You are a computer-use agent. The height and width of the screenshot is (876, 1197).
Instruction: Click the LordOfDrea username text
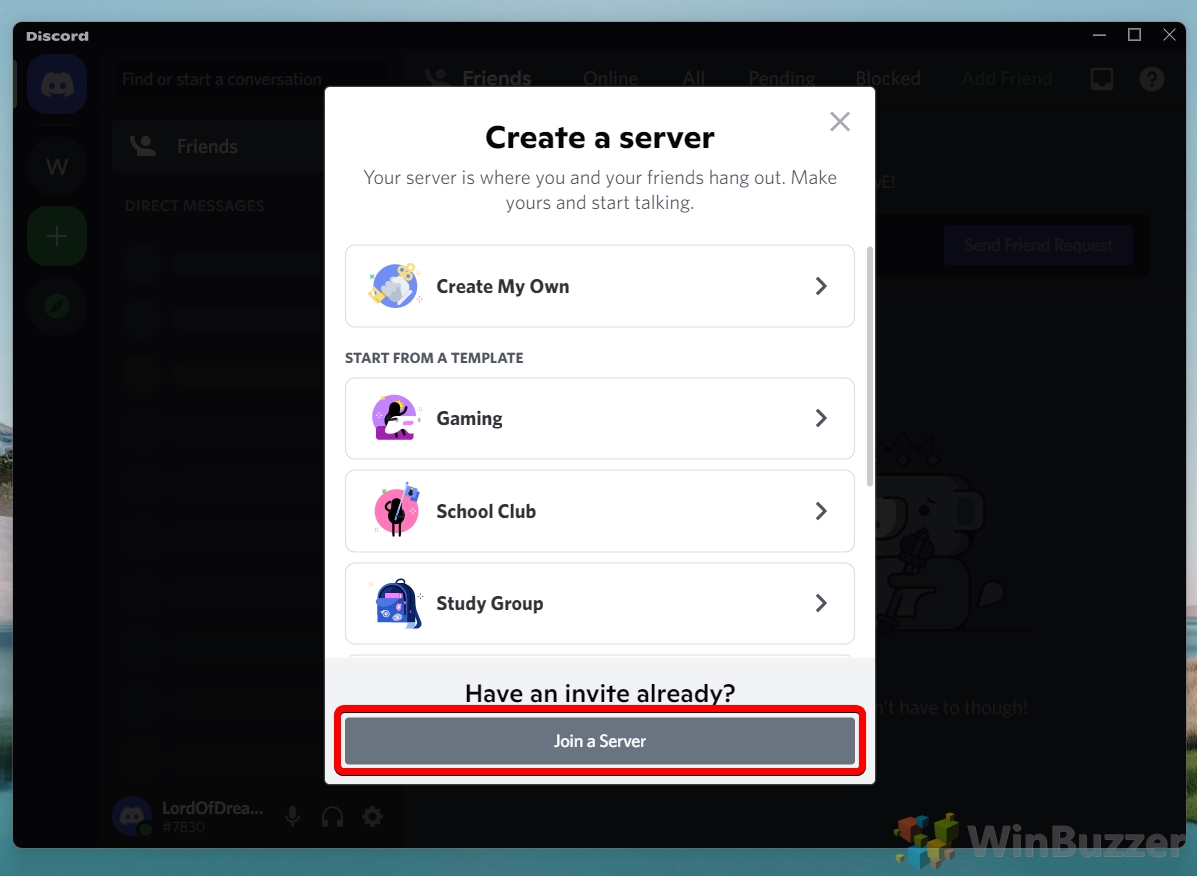212,808
